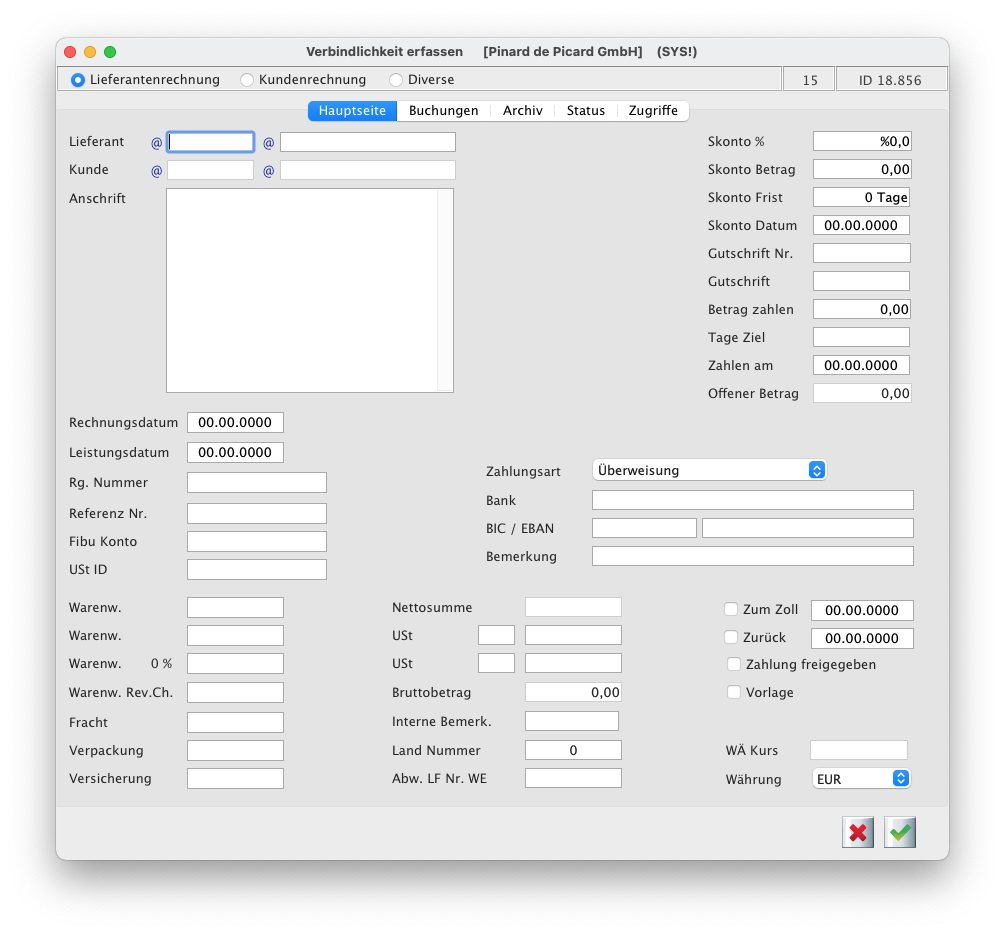This screenshot has height=934, width=1005.
Task: Choose the Diverse radio option
Action: pyautogui.click(x=396, y=80)
